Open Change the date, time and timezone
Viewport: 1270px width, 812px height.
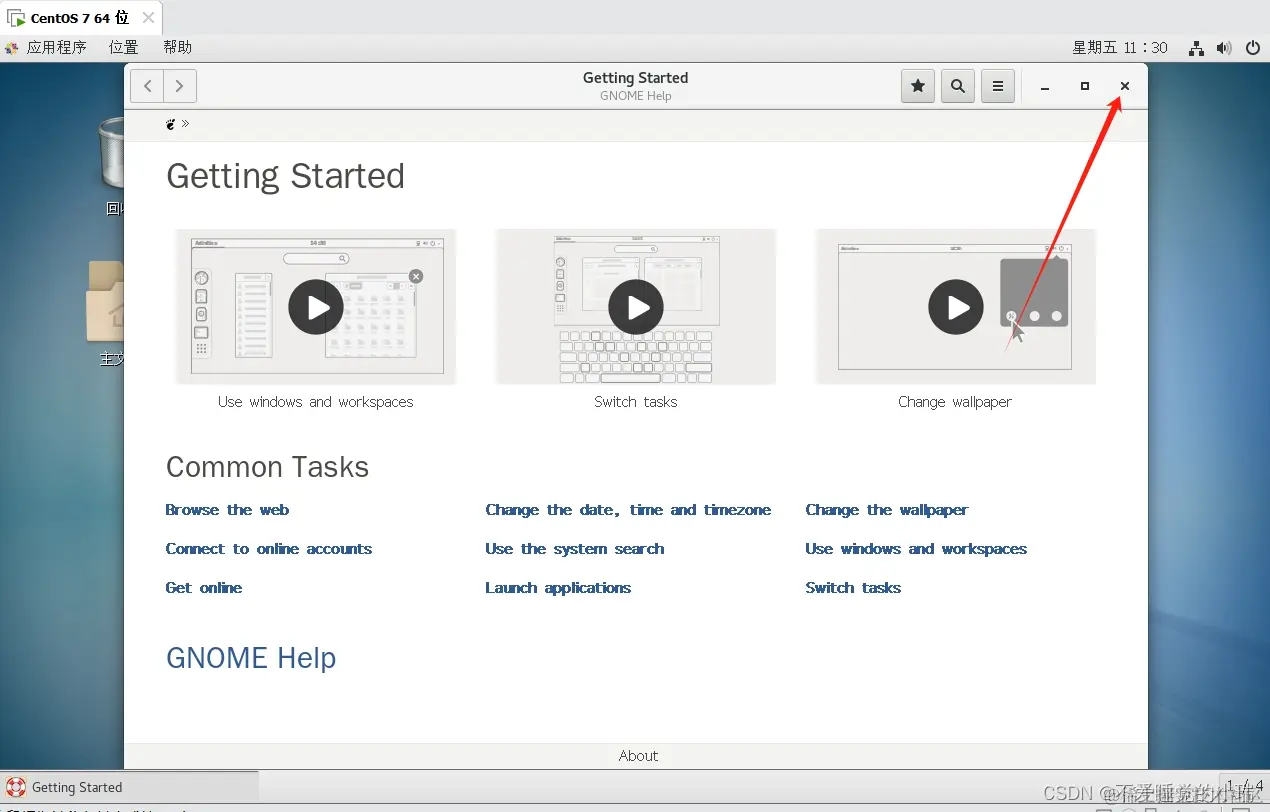[628, 510]
